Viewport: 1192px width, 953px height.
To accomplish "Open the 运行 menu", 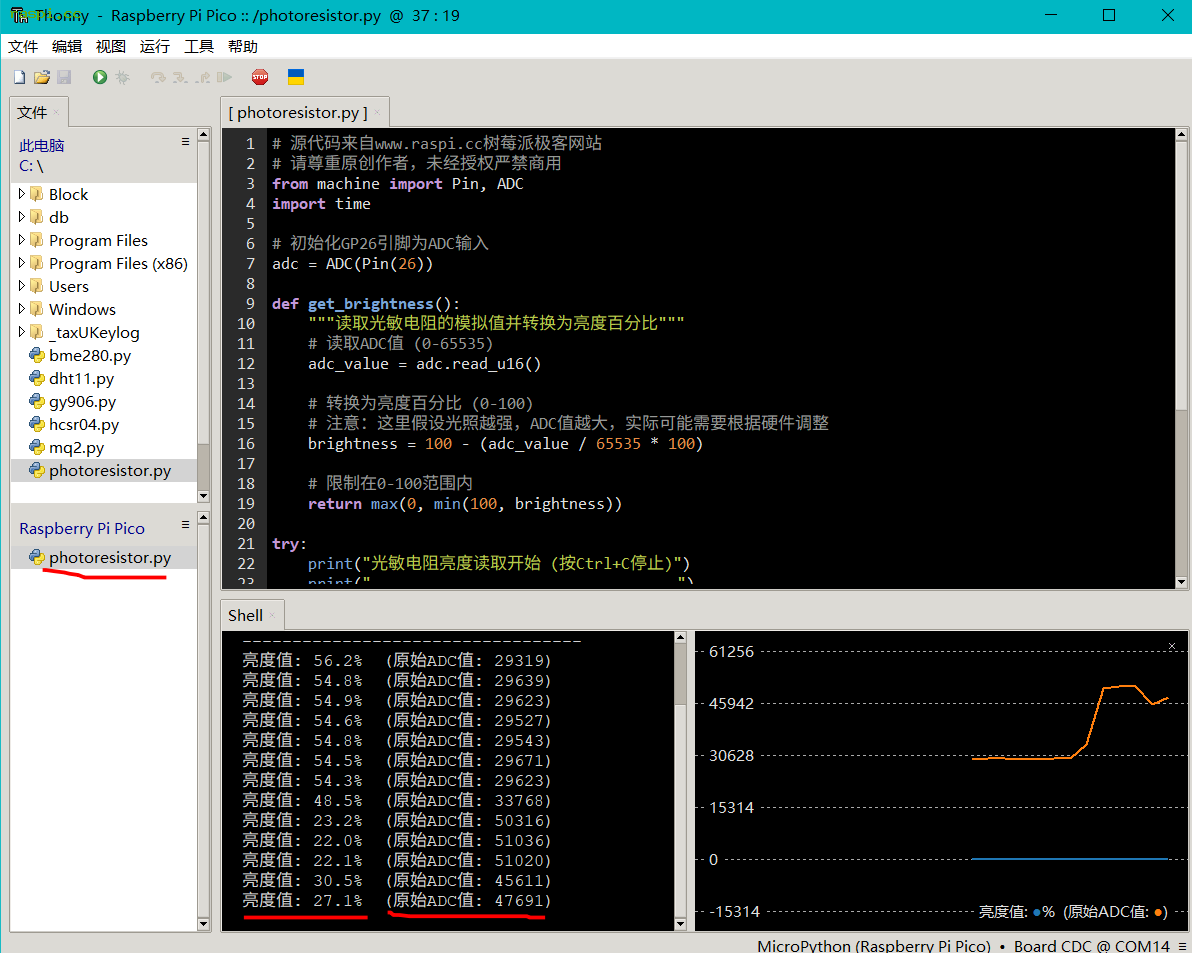I will pyautogui.click(x=154, y=46).
